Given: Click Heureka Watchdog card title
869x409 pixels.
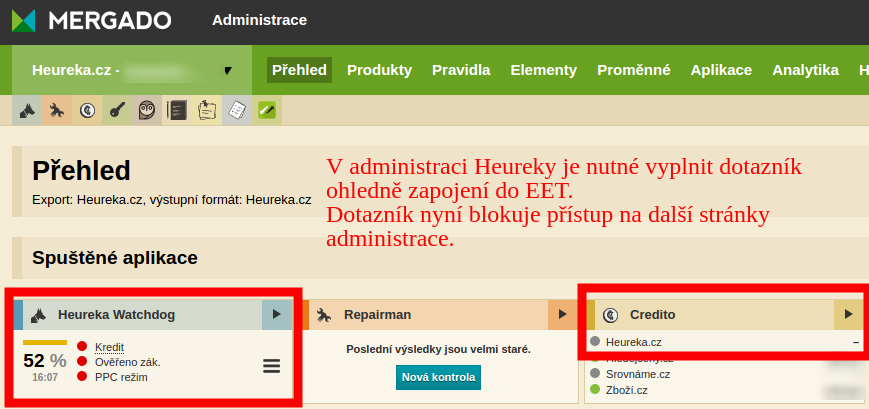Looking at the screenshot, I should coord(116,315).
